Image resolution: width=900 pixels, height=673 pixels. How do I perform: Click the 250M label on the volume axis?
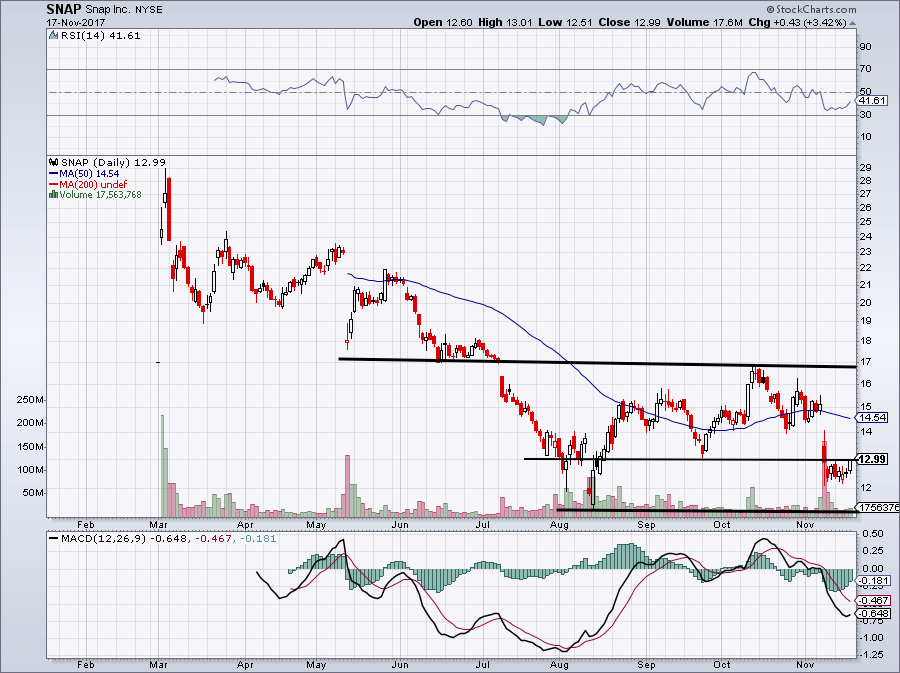click(x=30, y=400)
